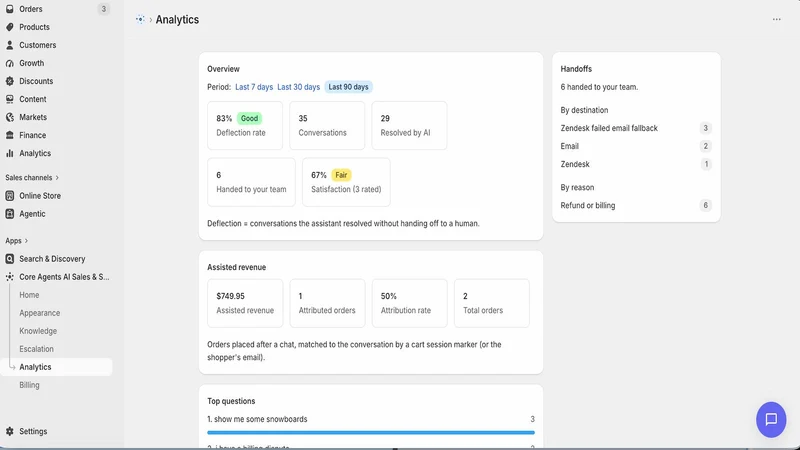
Task: Click the Total orders card
Action: pos(492,303)
